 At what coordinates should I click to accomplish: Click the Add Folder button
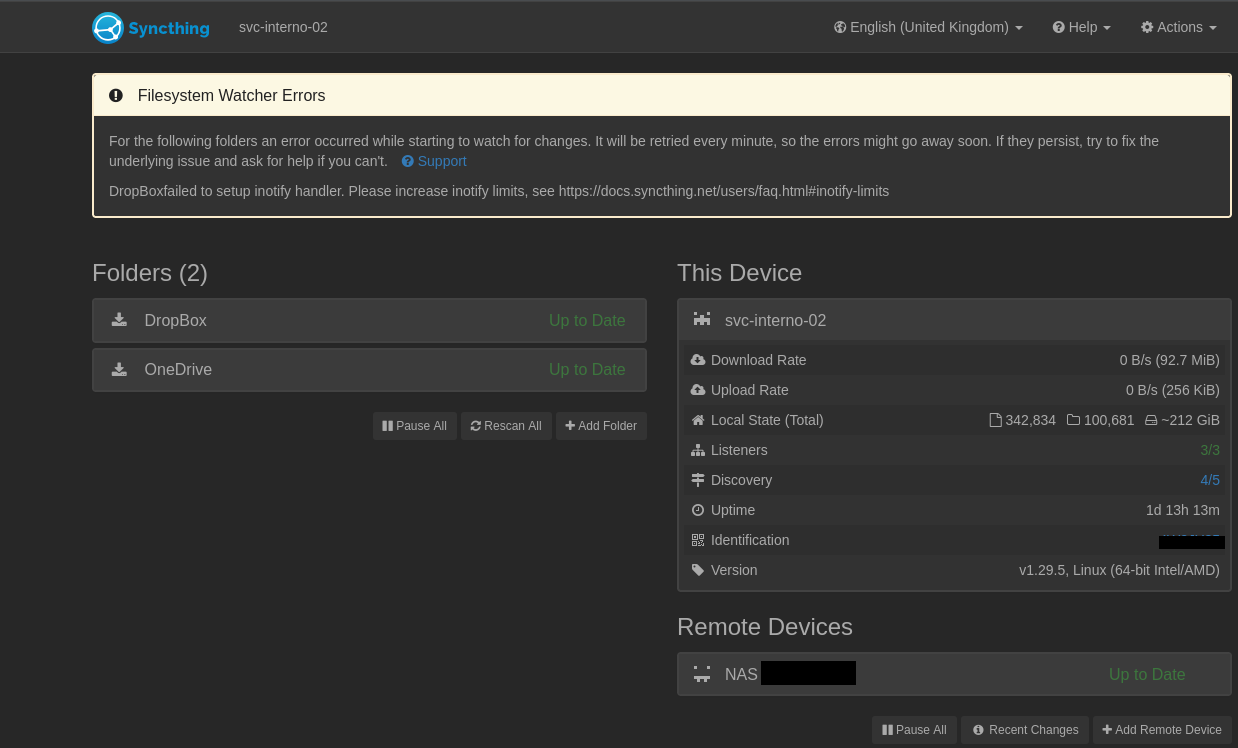pyautogui.click(x=601, y=426)
